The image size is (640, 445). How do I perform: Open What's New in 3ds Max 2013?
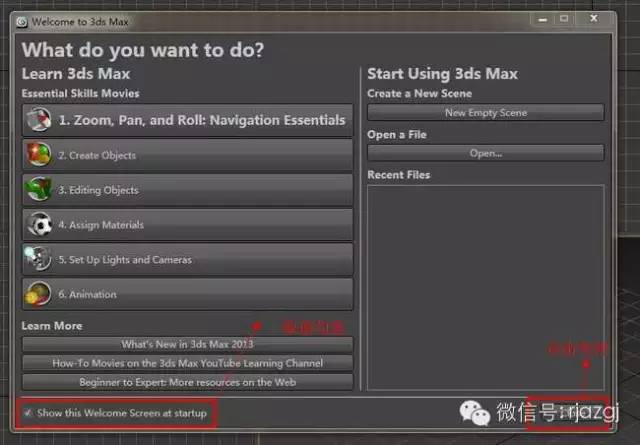[187, 344]
